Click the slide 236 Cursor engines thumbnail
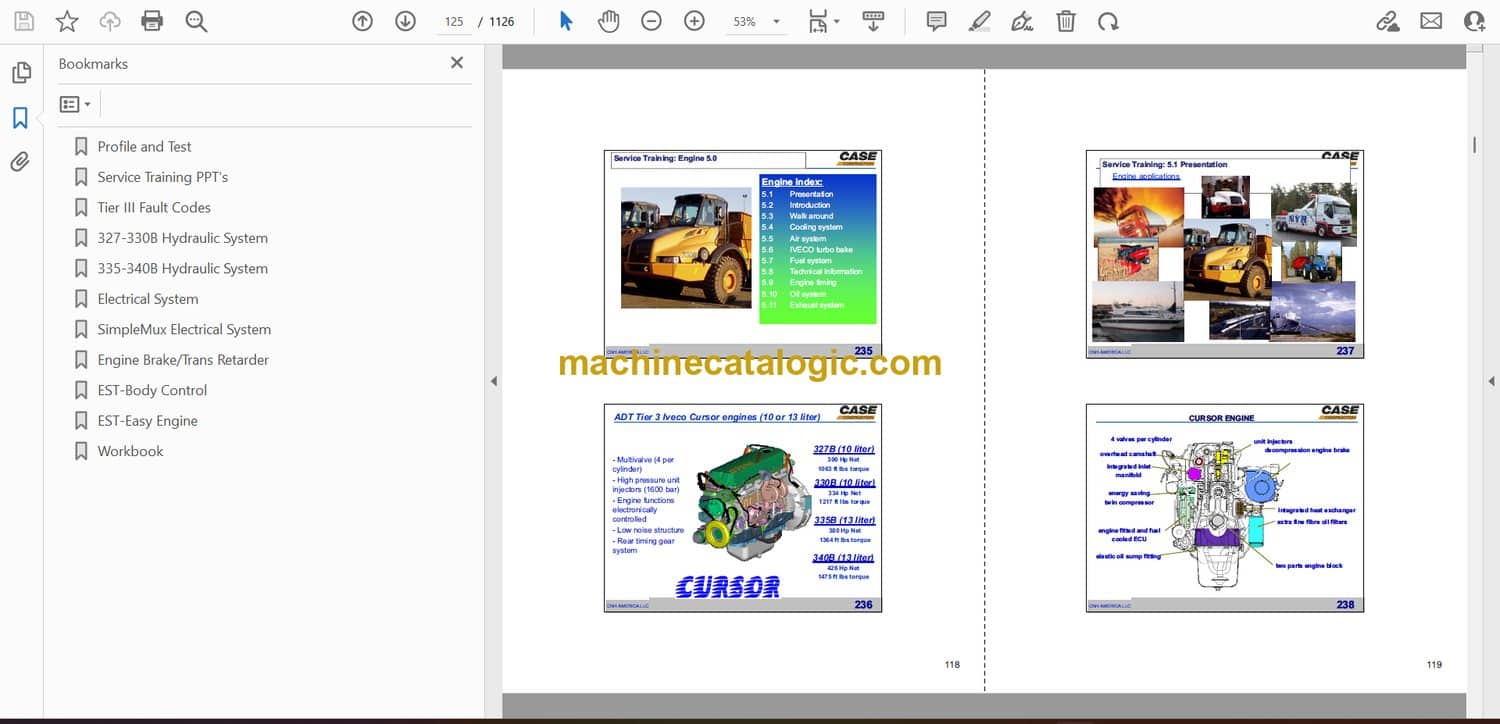This screenshot has height=724, width=1500. (743, 508)
